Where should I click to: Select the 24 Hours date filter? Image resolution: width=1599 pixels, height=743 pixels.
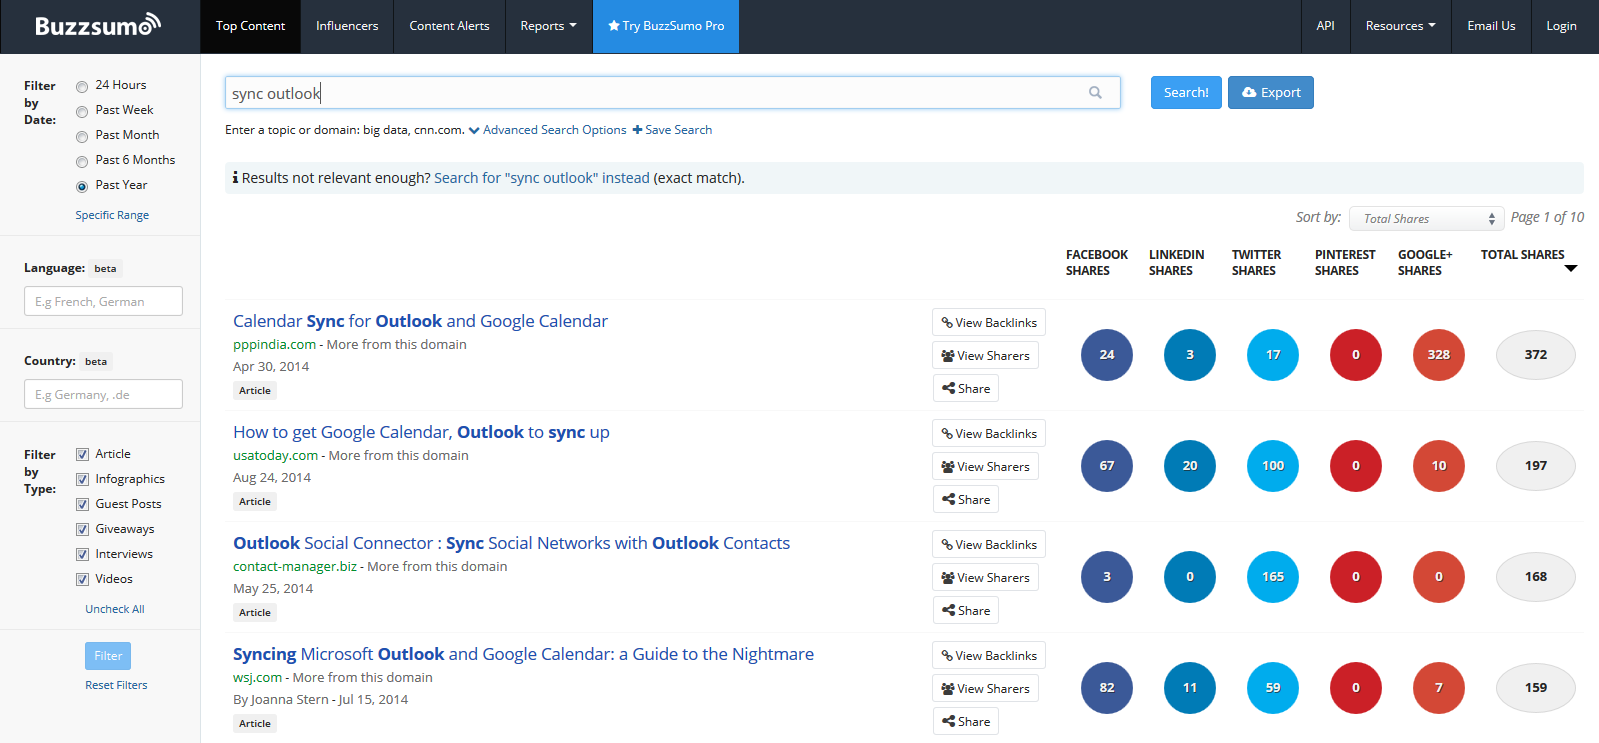click(82, 86)
